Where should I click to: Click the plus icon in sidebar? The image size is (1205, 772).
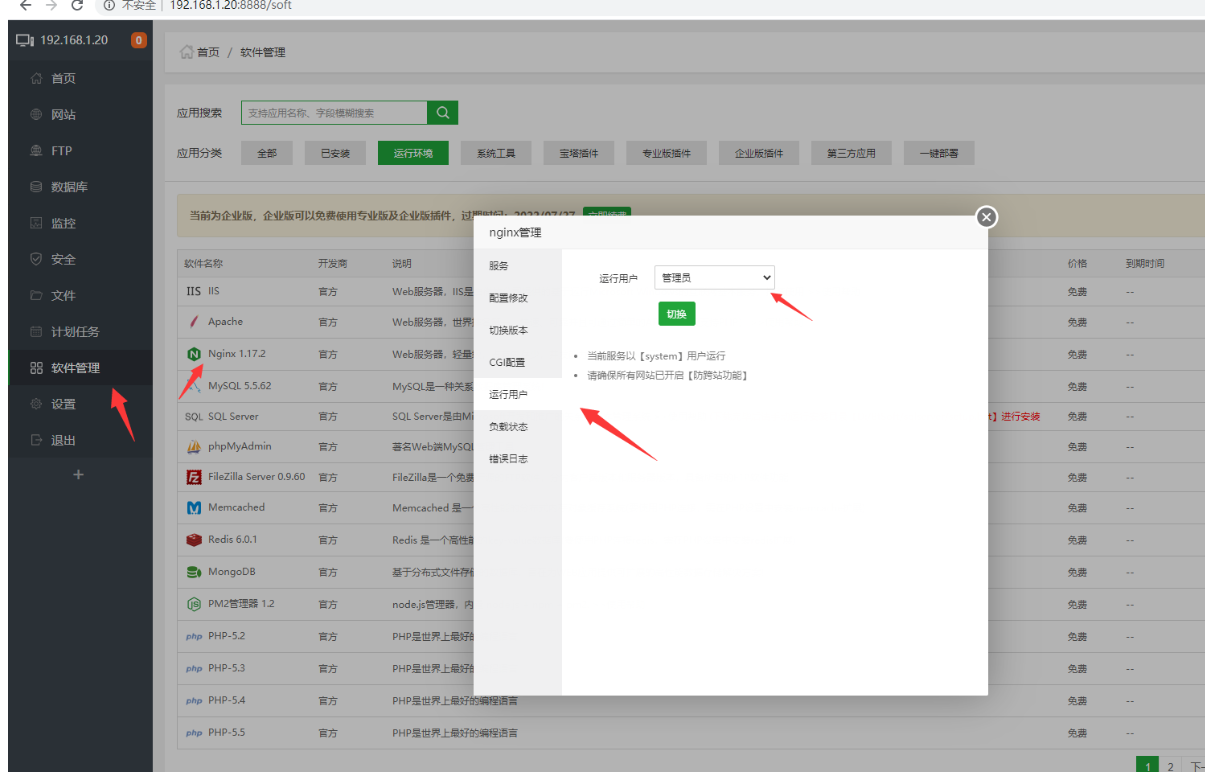tap(79, 475)
